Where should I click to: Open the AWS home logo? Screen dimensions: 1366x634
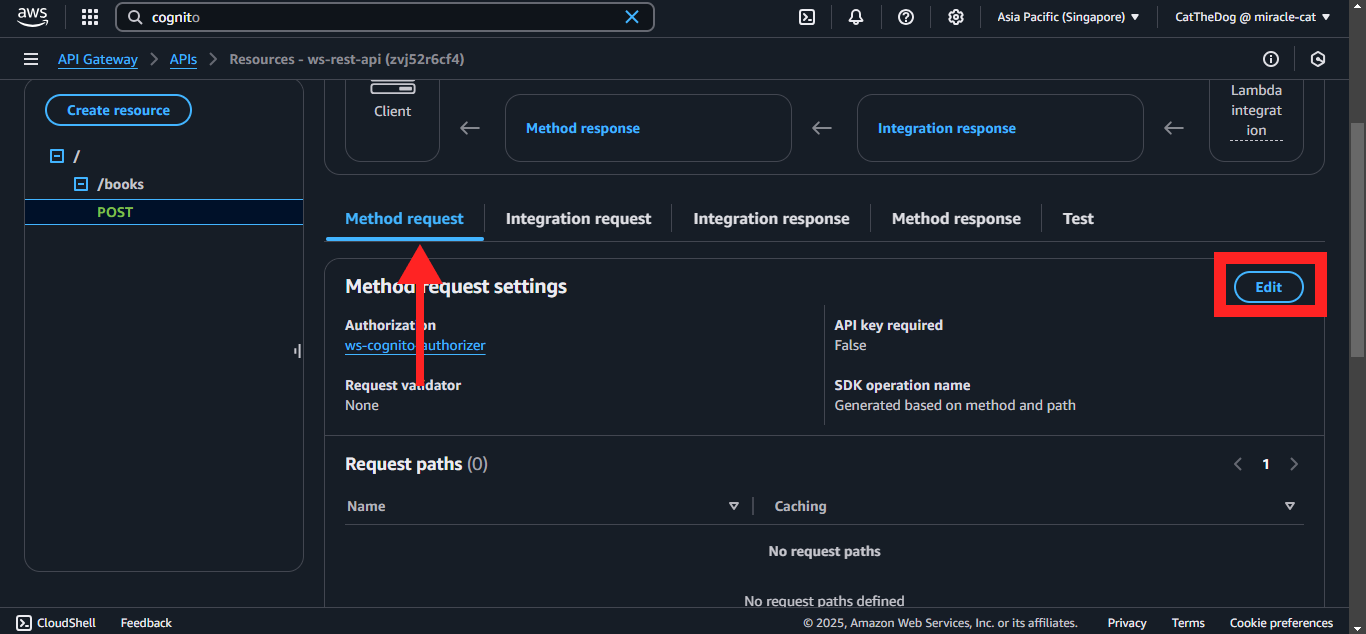tap(33, 16)
